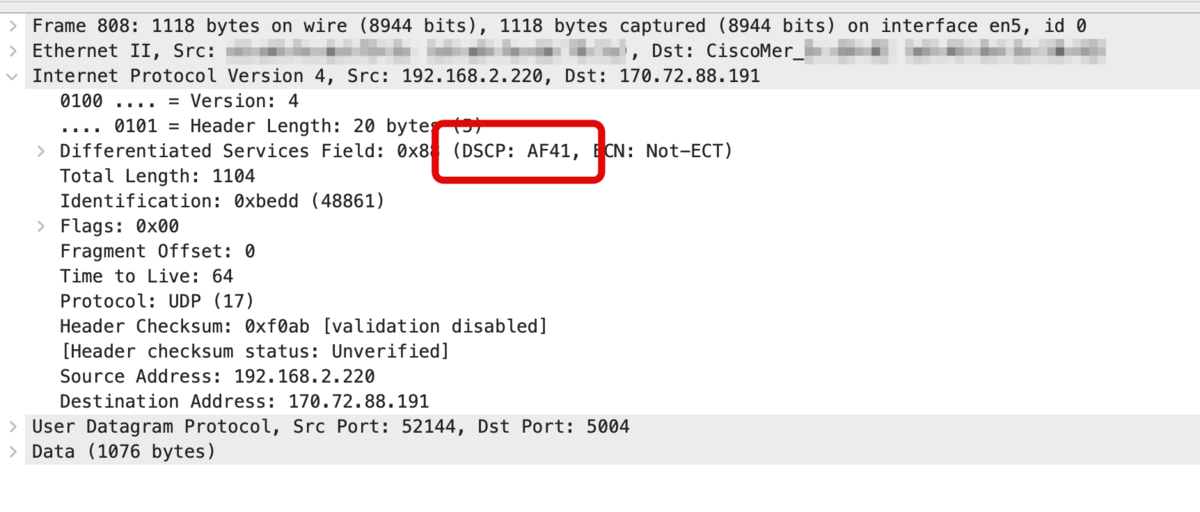Expand the Differentiated Services Field
Image resolution: width=1200 pixels, height=512 pixels.
pos(40,151)
